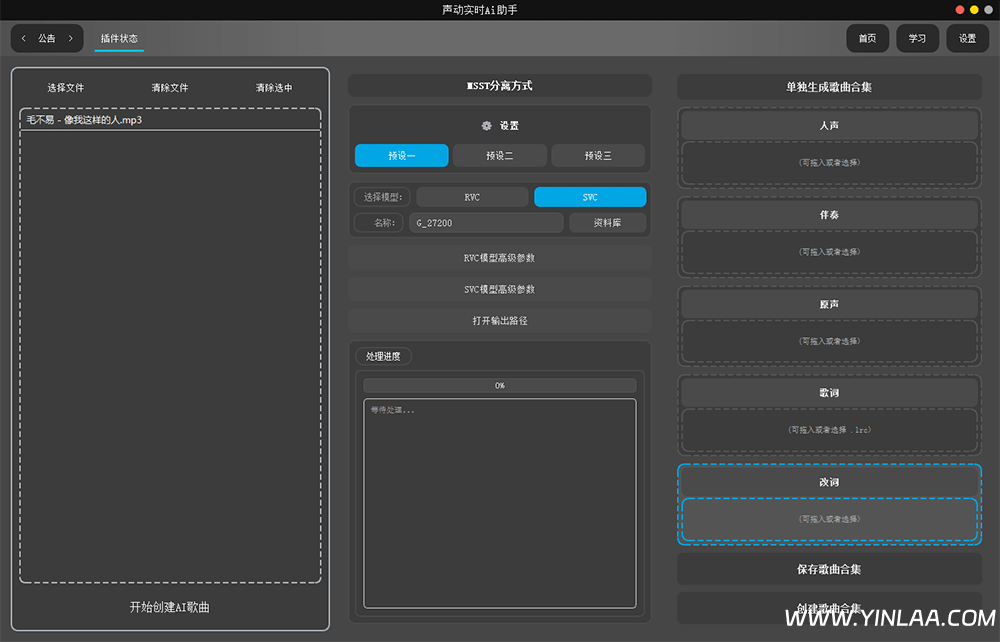This screenshot has width=1000, height=642.
Task: Click the 0% processing progress bar
Action: click(x=499, y=385)
